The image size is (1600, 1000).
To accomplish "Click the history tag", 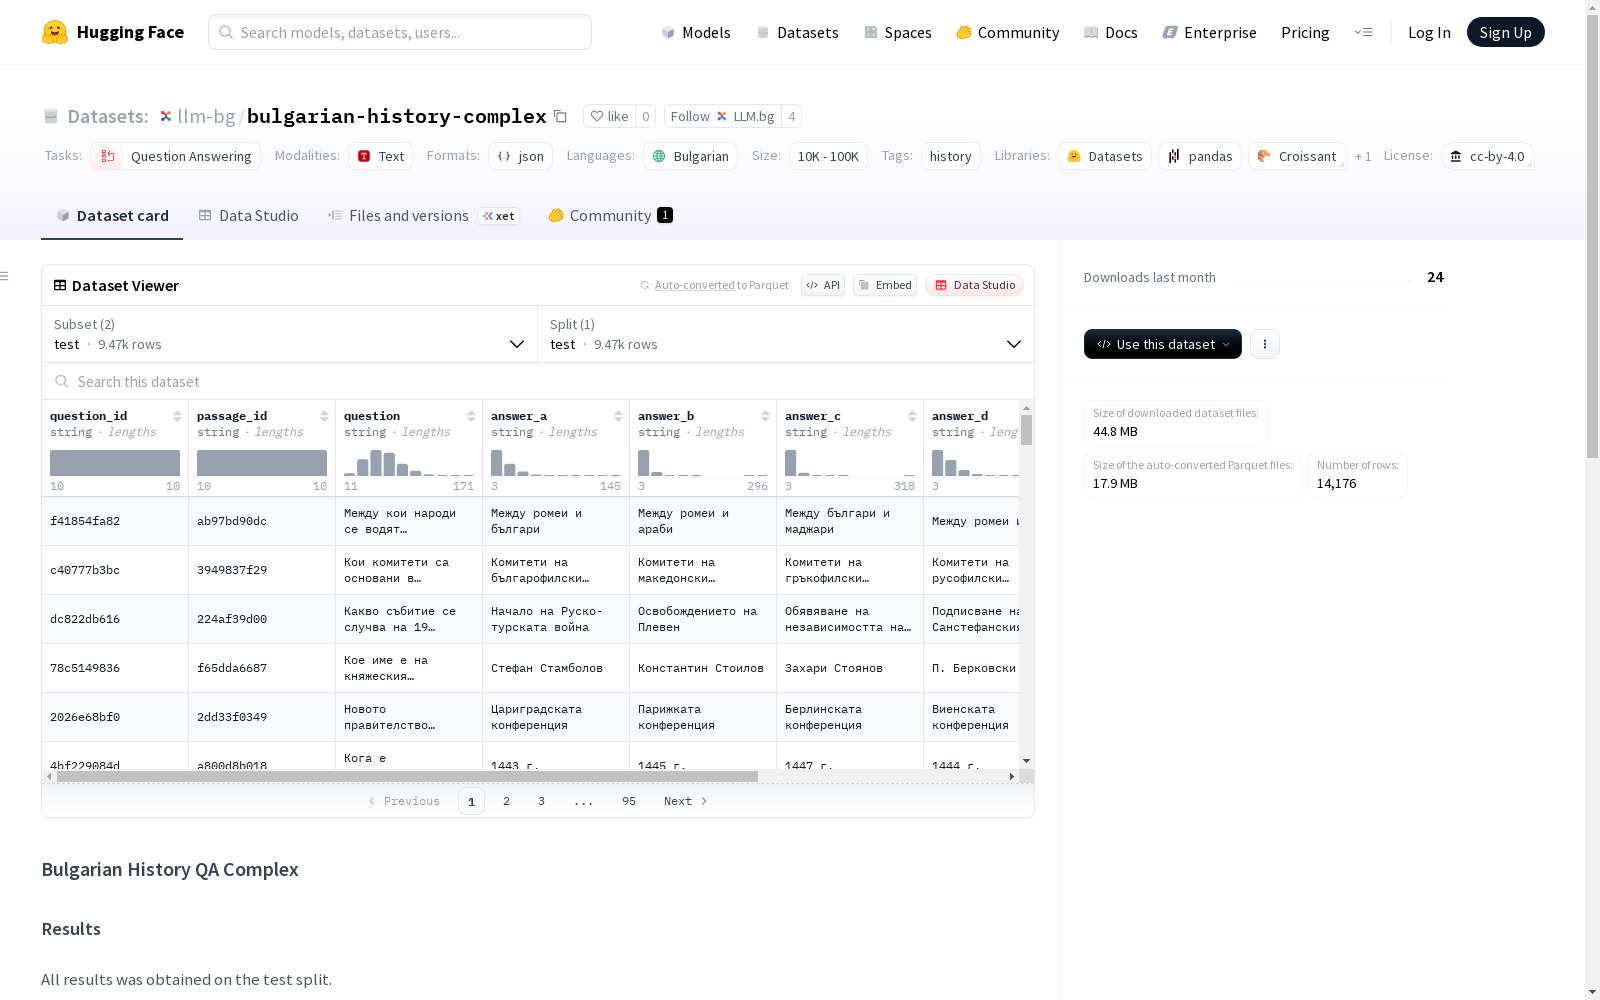I will pos(950,156).
